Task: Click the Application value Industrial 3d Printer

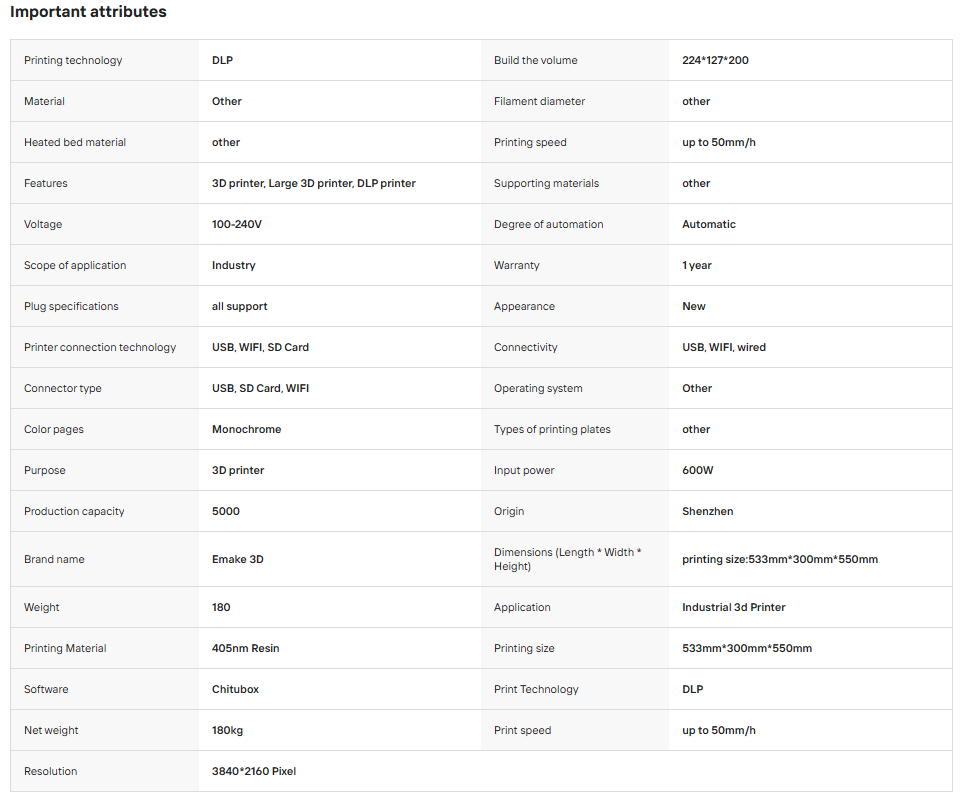Action: (x=733, y=607)
